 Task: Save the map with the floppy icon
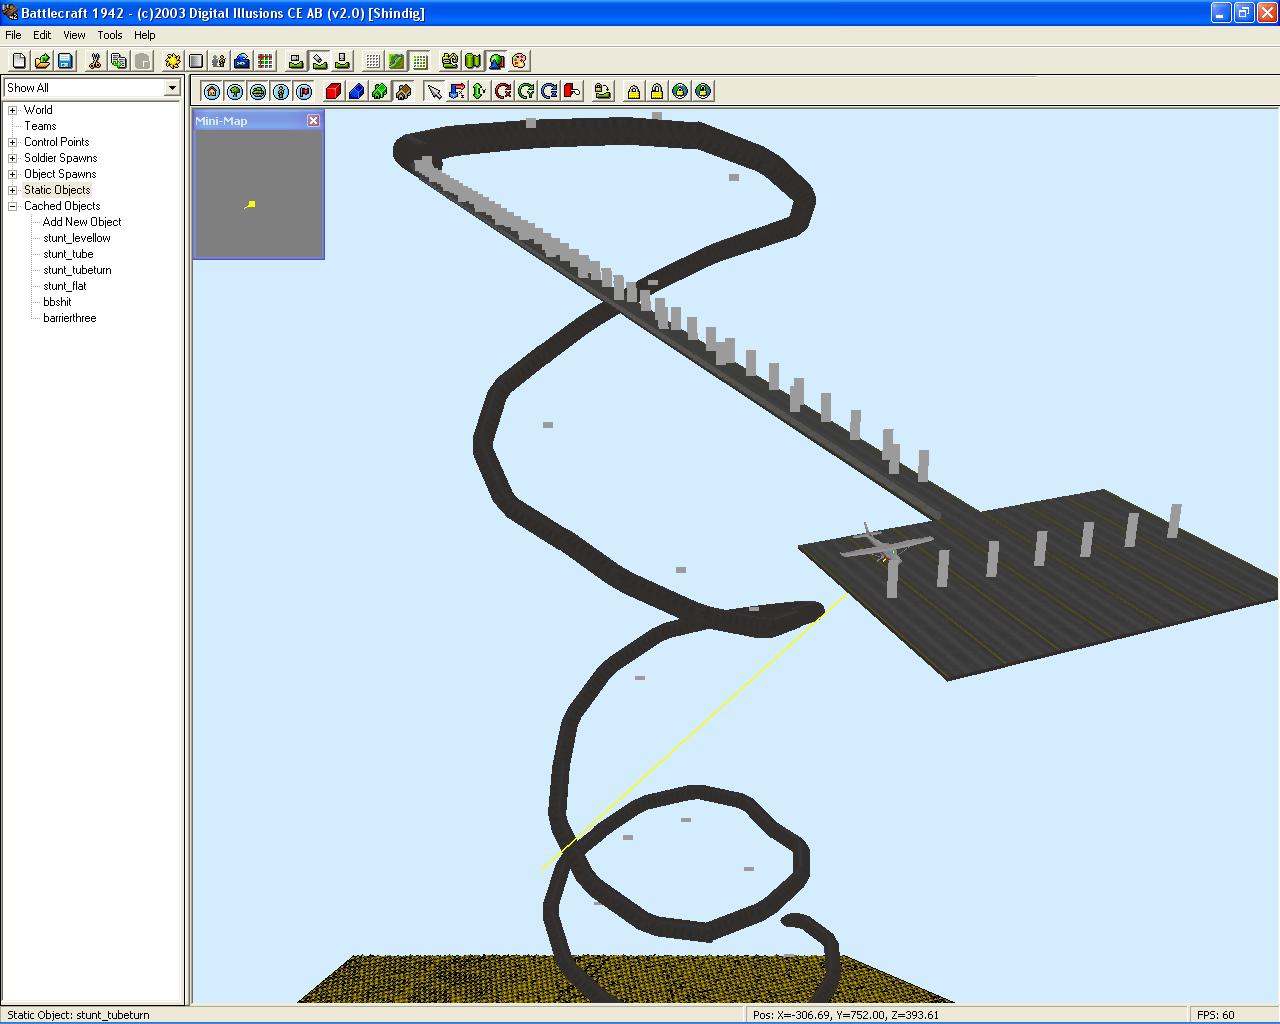point(65,61)
